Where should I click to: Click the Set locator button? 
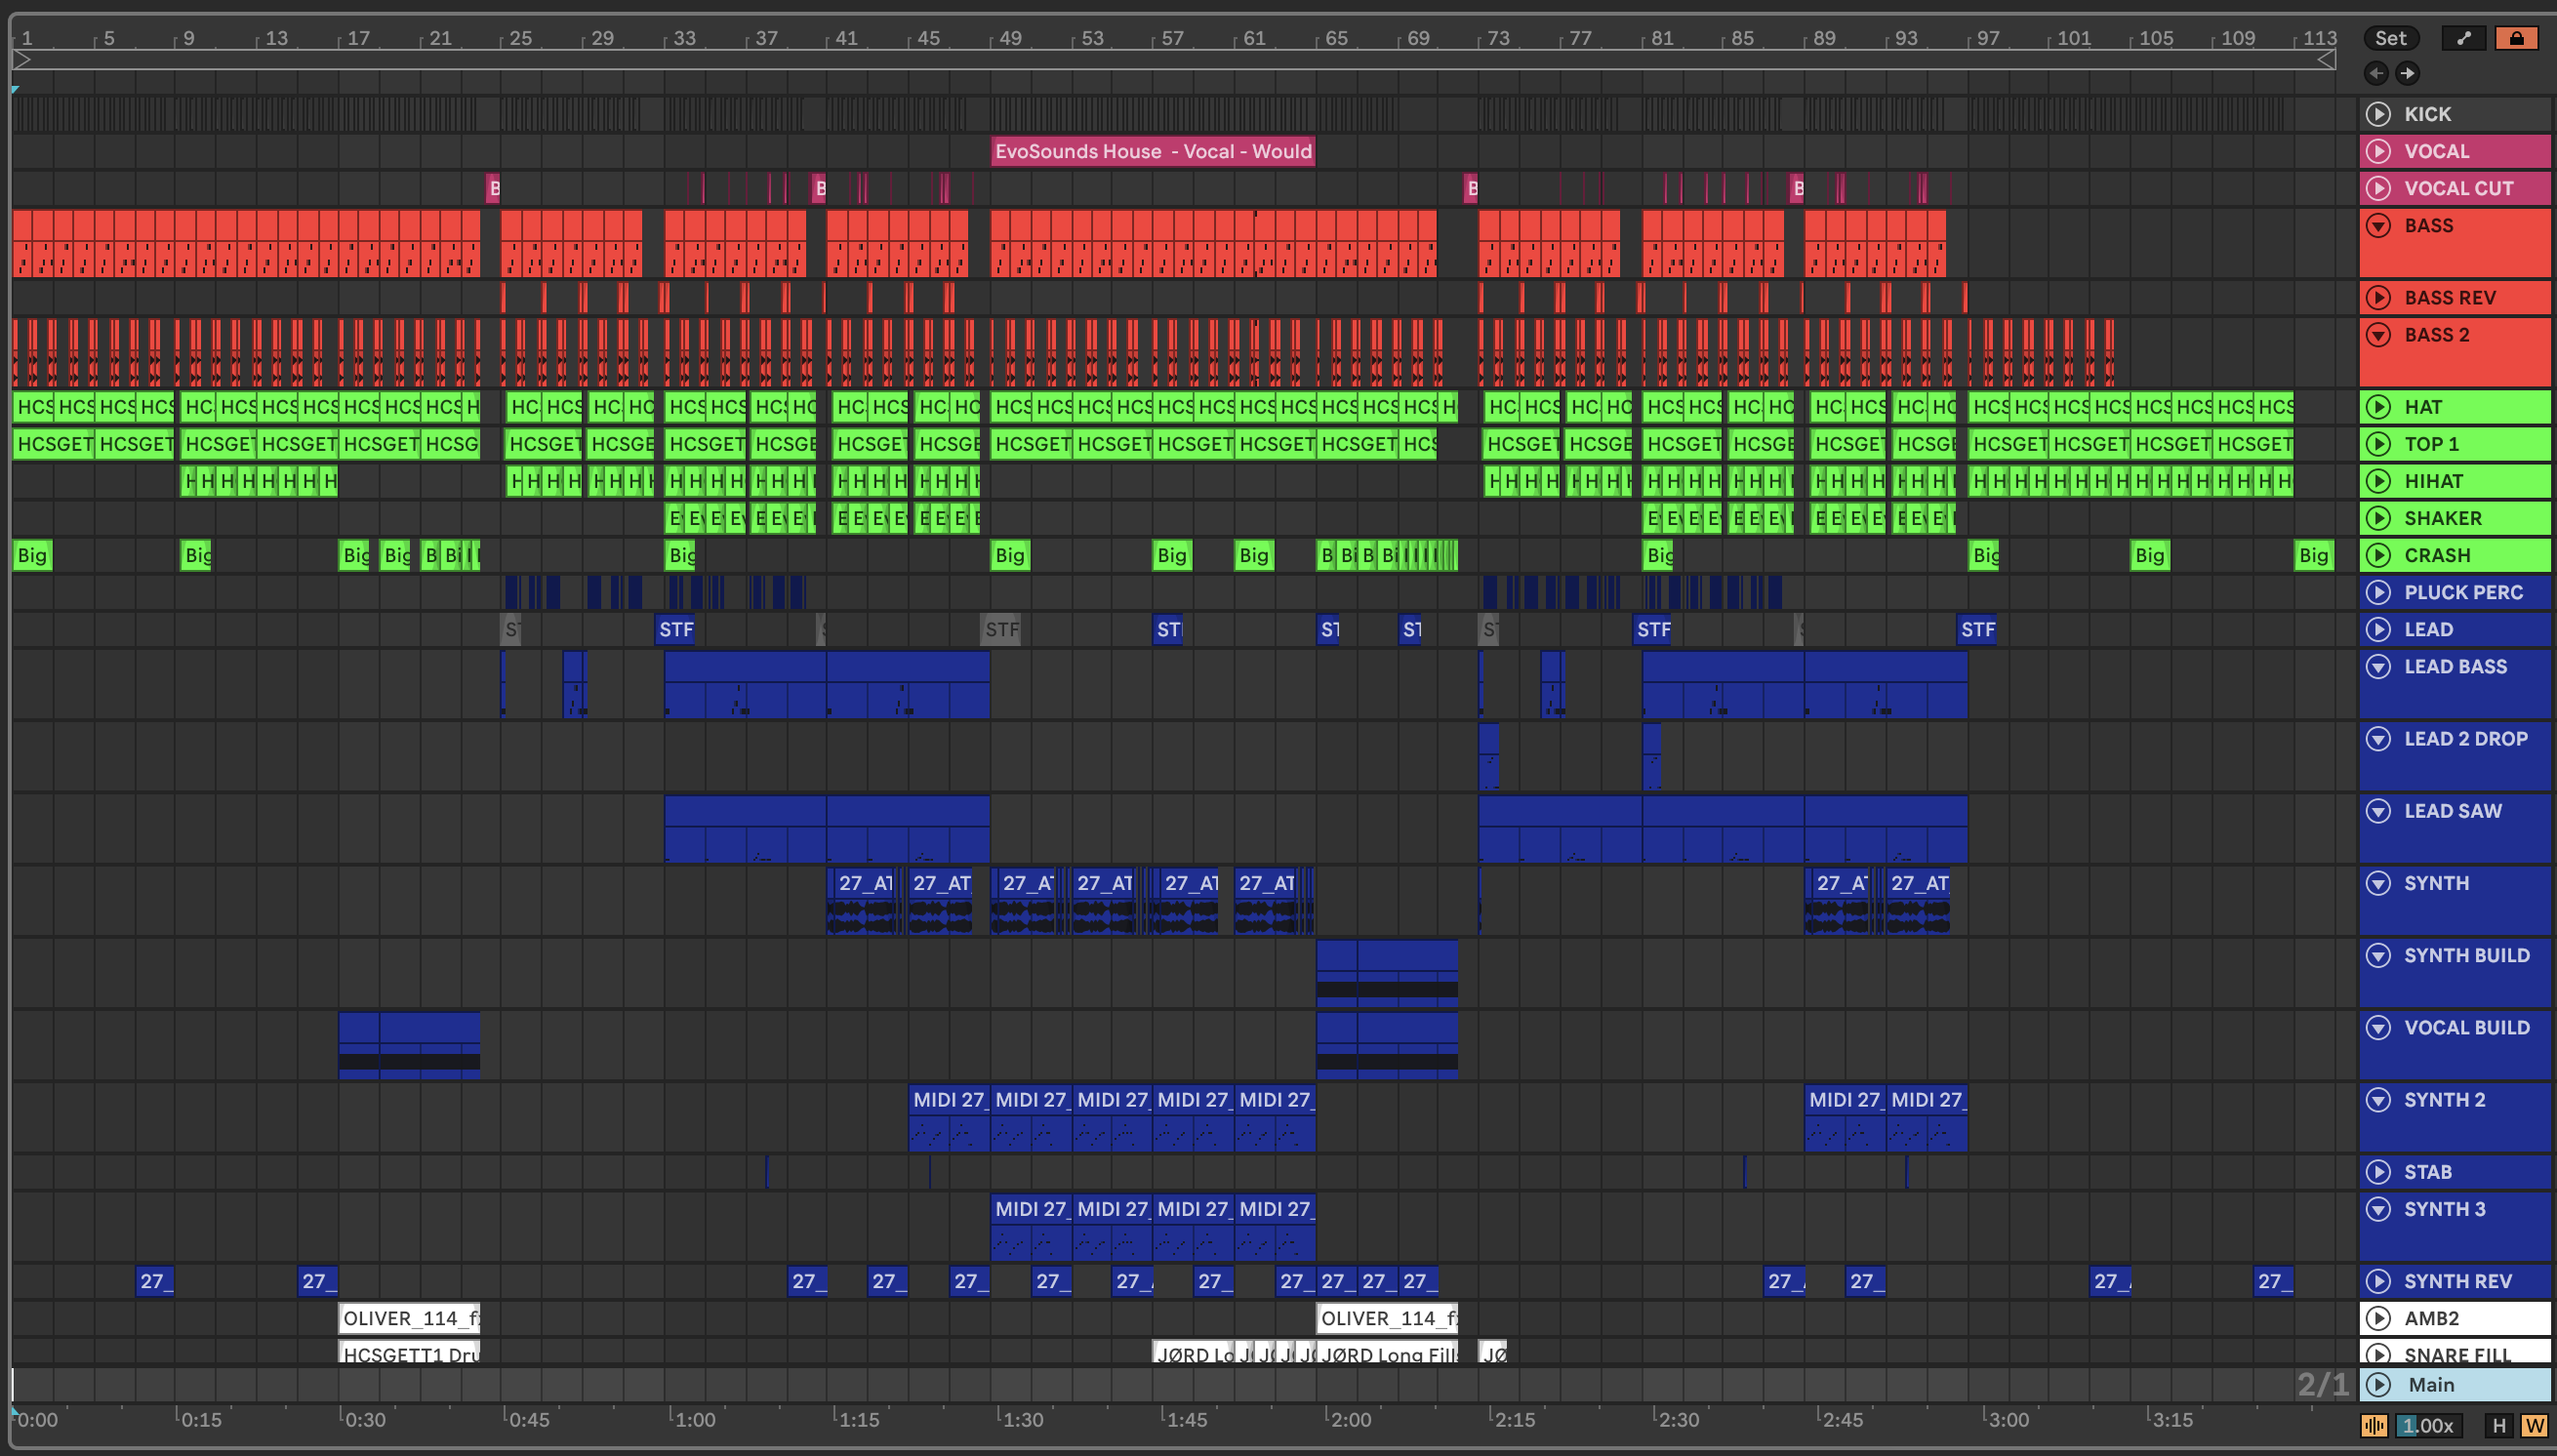pyautogui.click(x=2390, y=38)
